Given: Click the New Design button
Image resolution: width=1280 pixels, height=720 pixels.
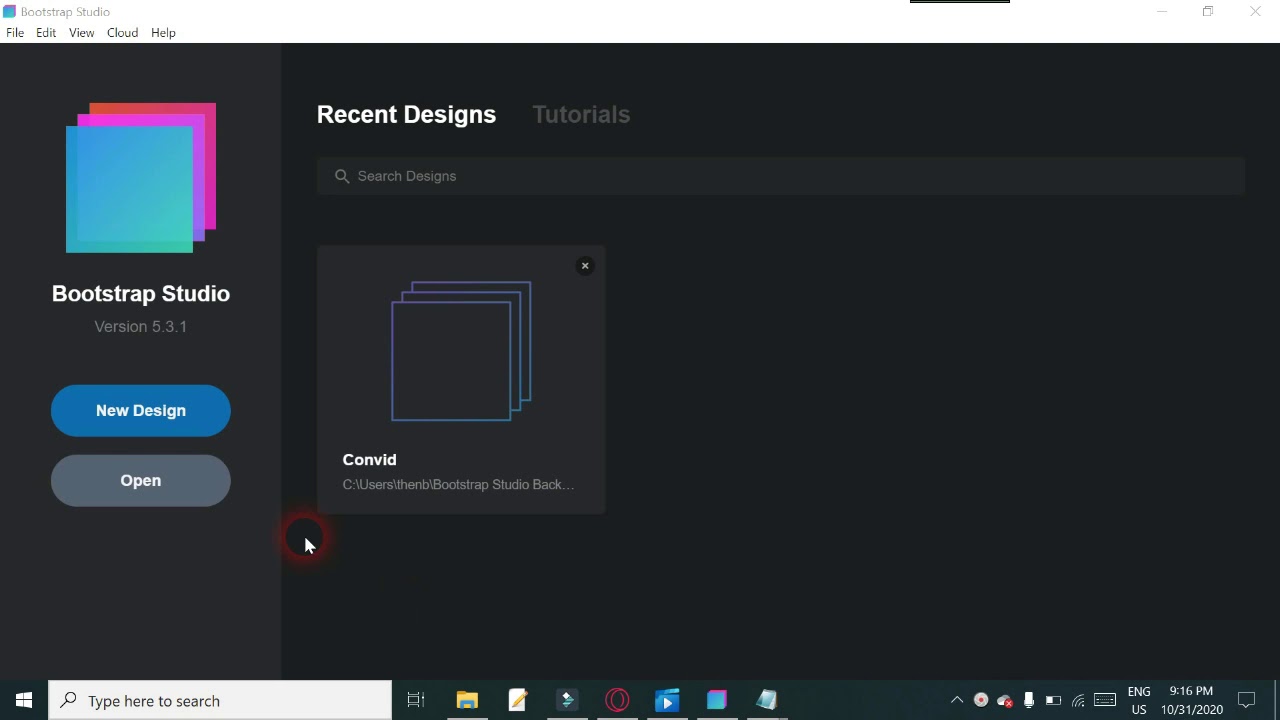Looking at the screenshot, I should [141, 411].
